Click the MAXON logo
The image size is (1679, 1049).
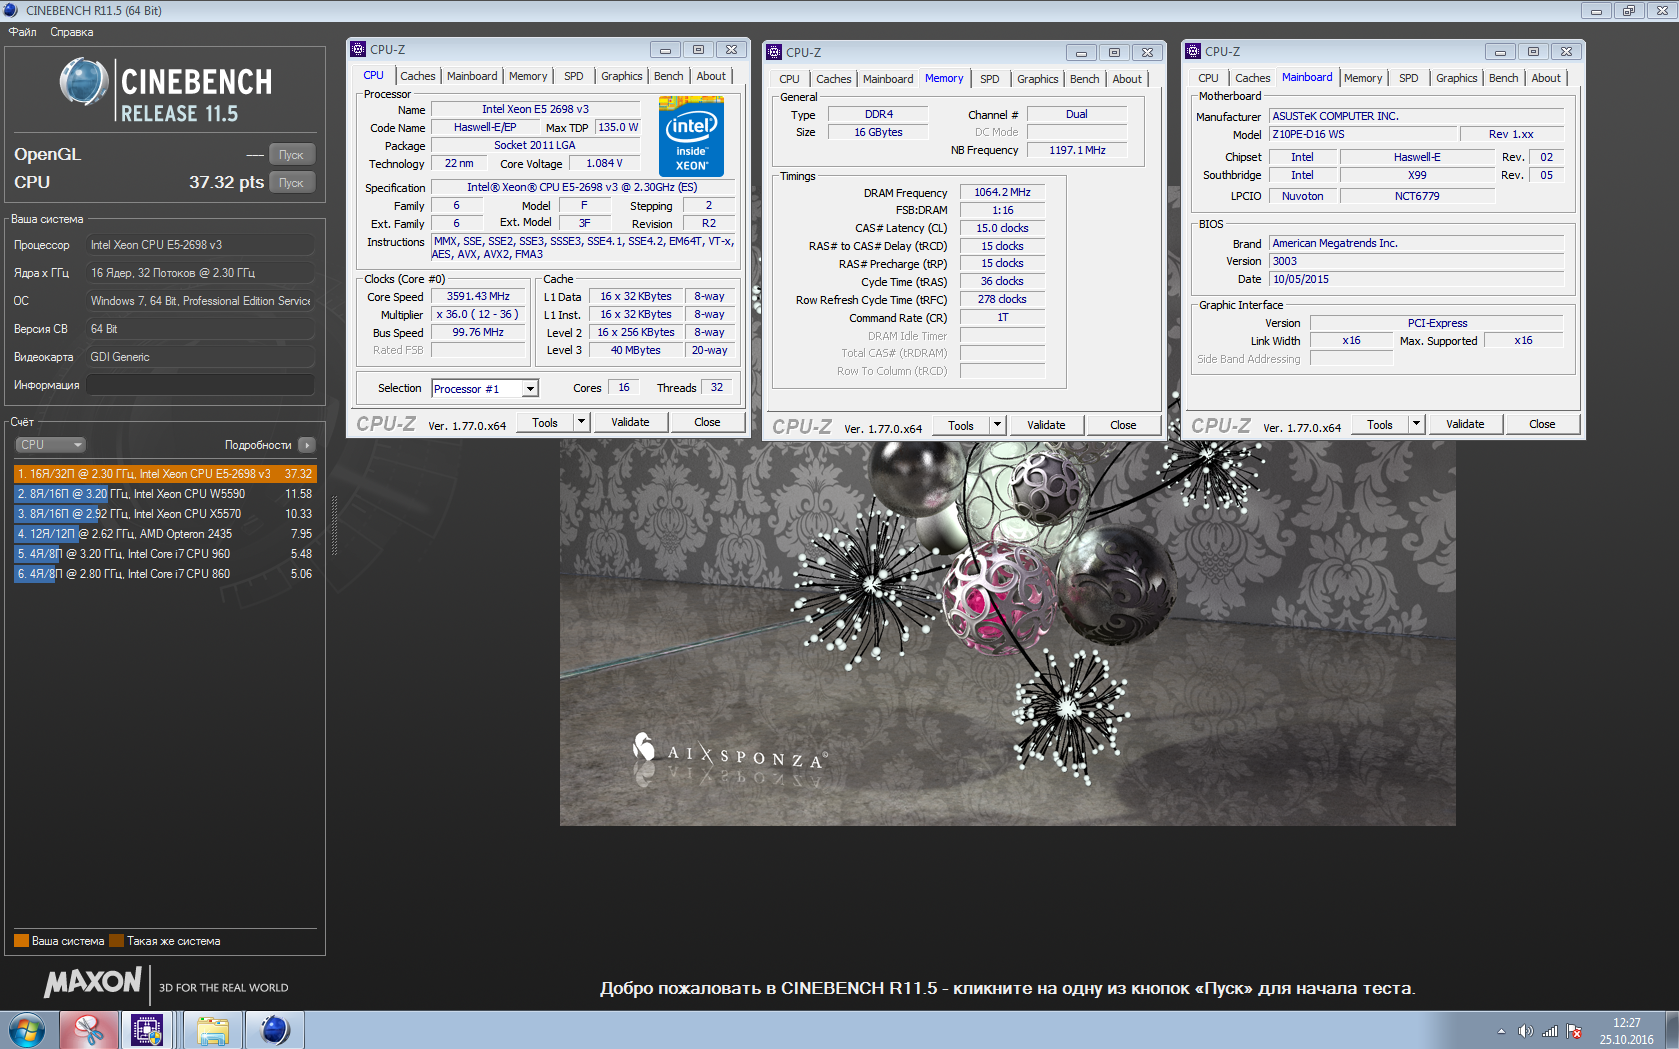point(92,983)
